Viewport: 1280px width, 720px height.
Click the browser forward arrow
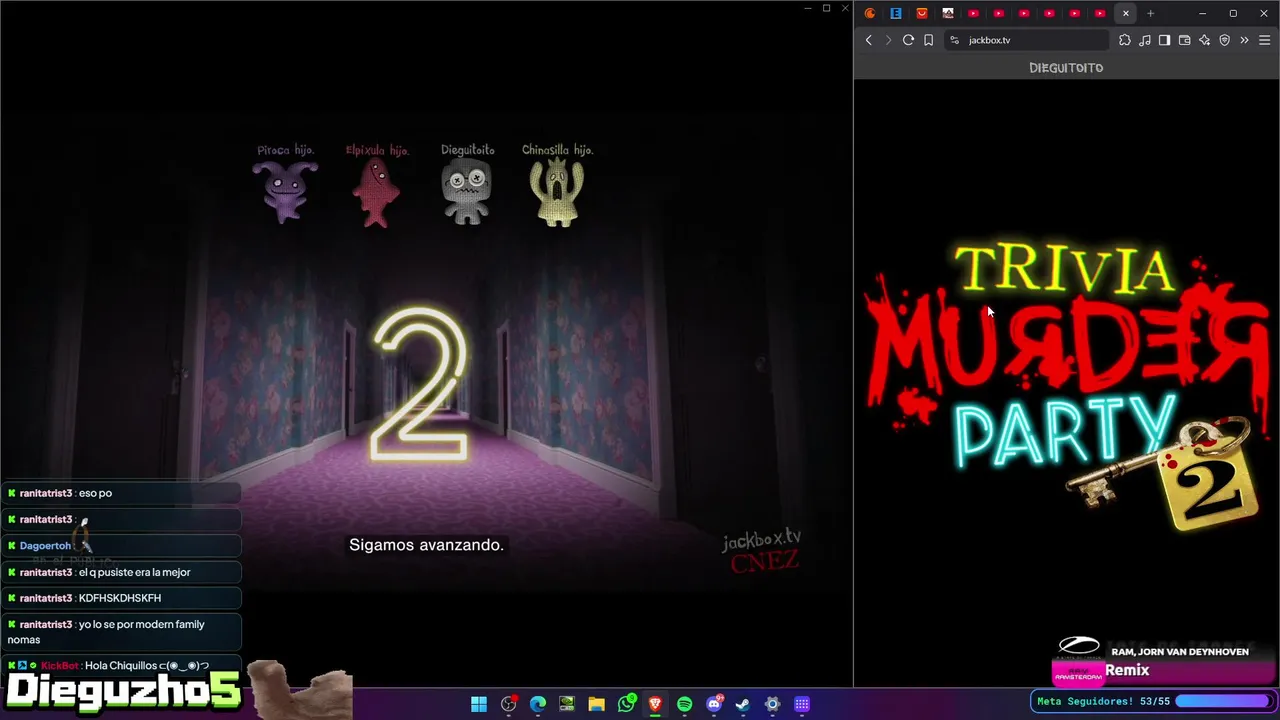[888, 40]
